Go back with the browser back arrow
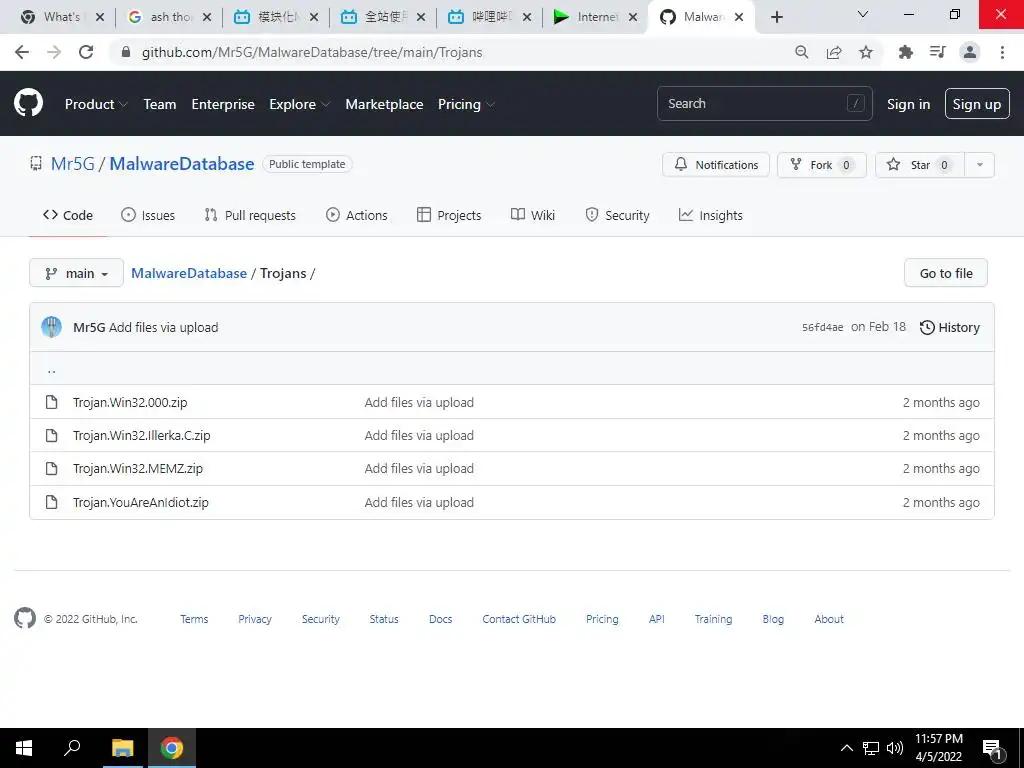 22,52
